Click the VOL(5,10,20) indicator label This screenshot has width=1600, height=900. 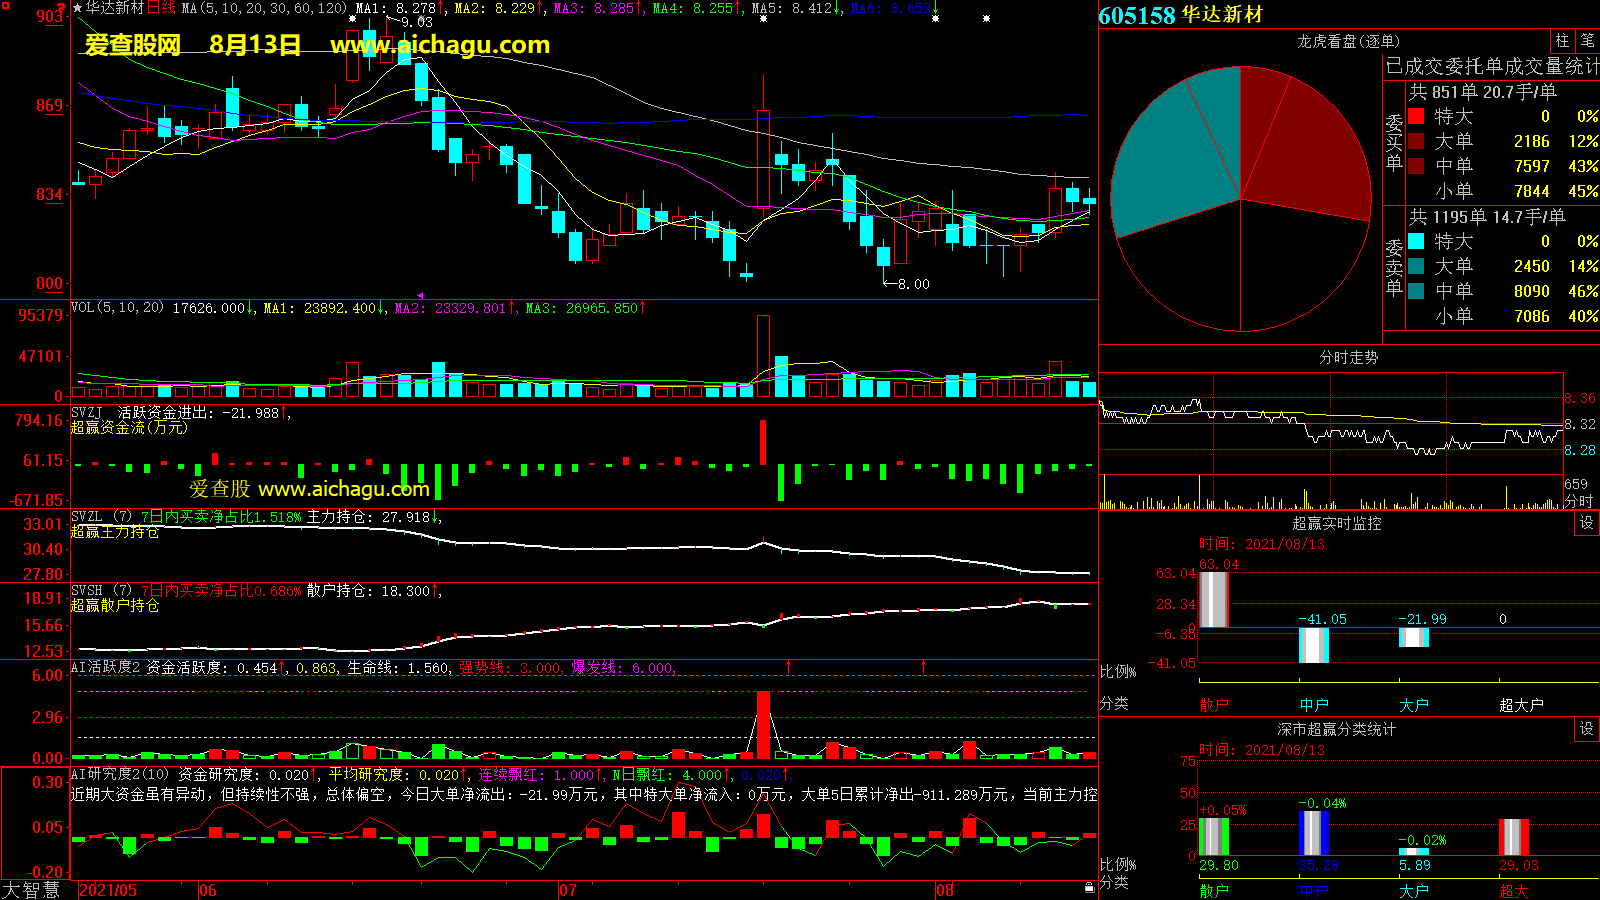[117, 308]
